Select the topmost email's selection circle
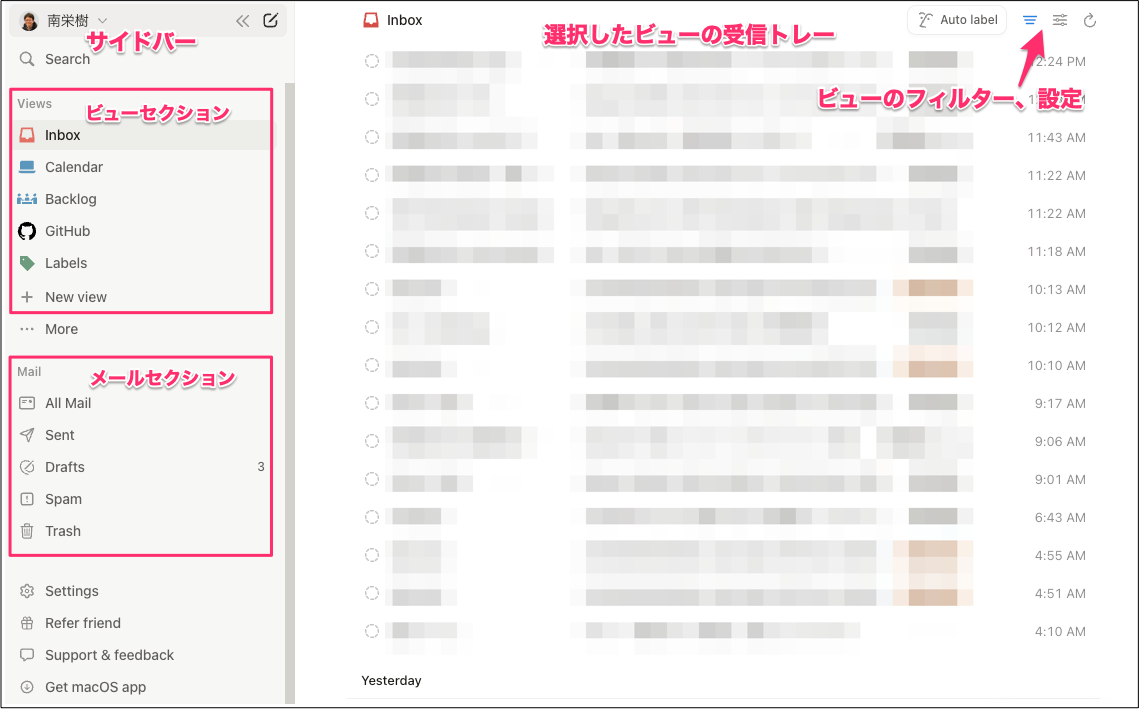This screenshot has height=709, width=1139. pyautogui.click(x=372, y=61)
